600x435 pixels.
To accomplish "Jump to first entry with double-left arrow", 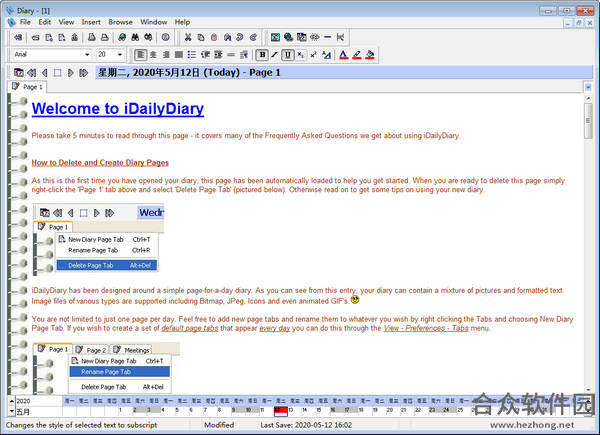I will [31, 72].
